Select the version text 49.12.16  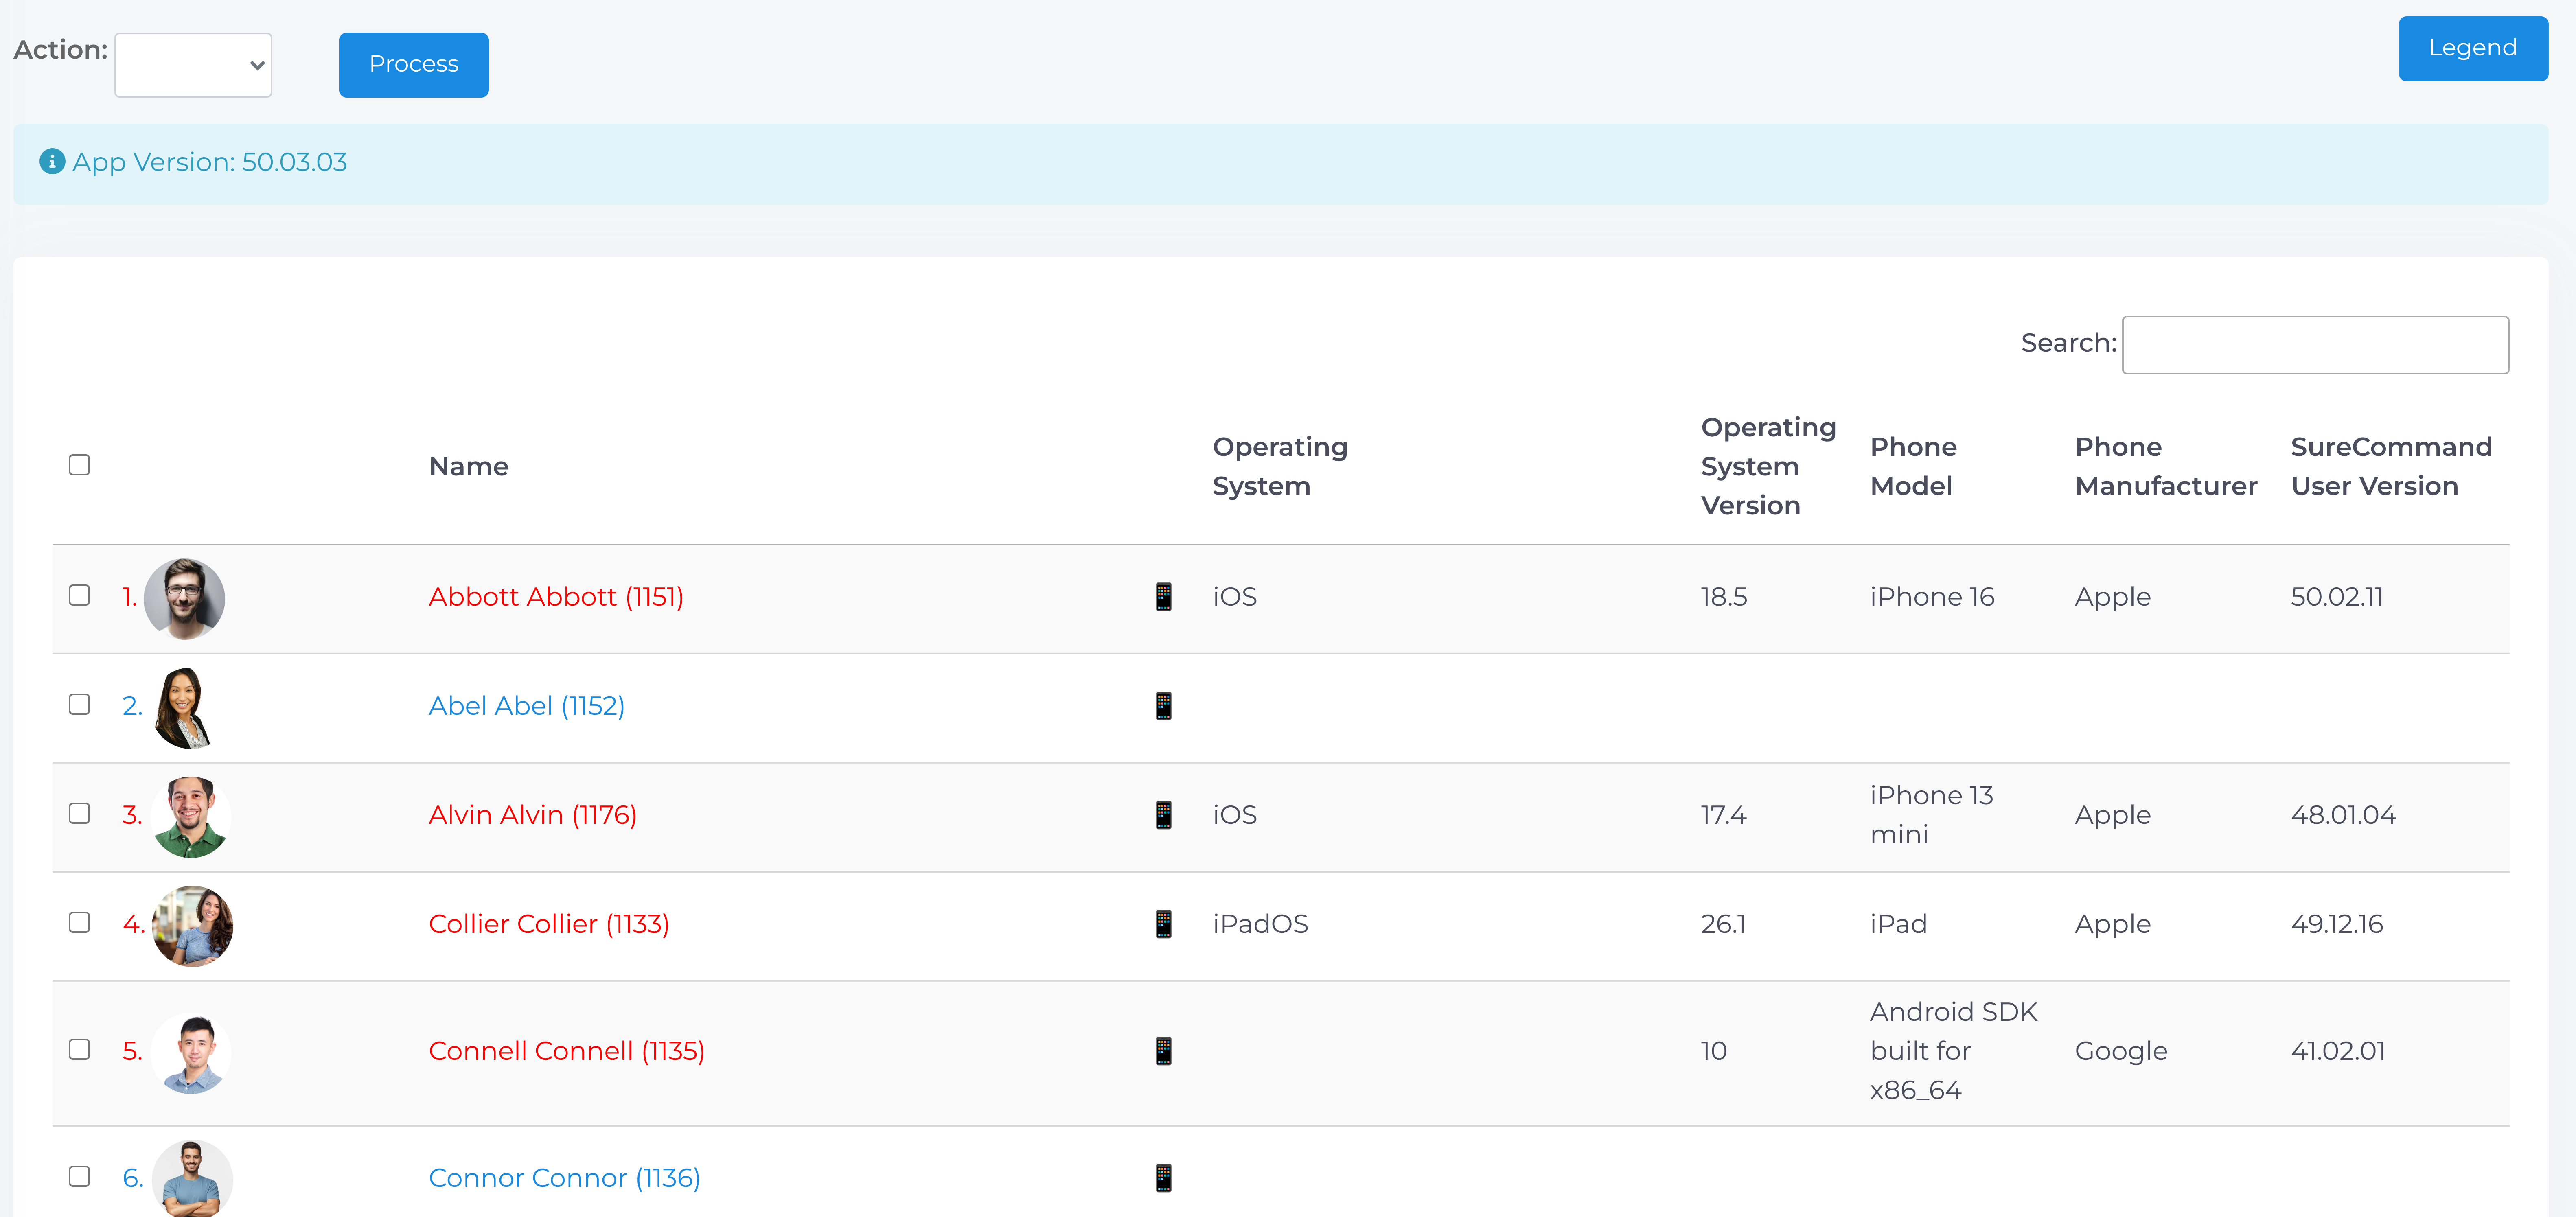(2337, 924)
